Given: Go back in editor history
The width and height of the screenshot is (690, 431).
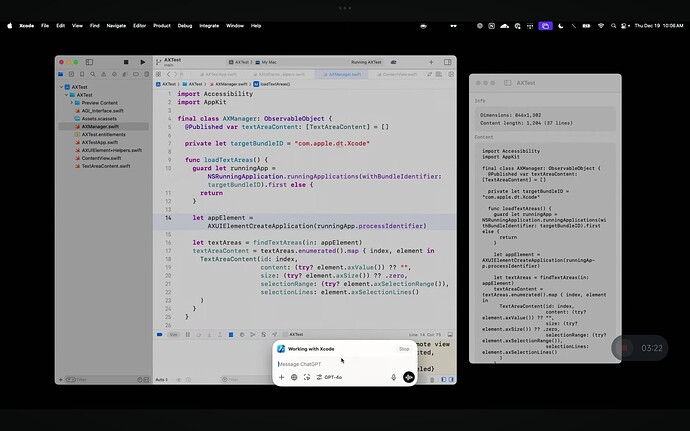Looking at the screenshot, I should (168, 74).
